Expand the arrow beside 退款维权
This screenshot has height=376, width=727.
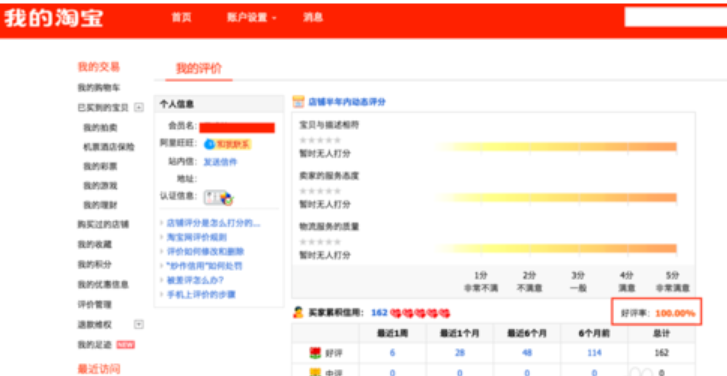click(139, 325)
